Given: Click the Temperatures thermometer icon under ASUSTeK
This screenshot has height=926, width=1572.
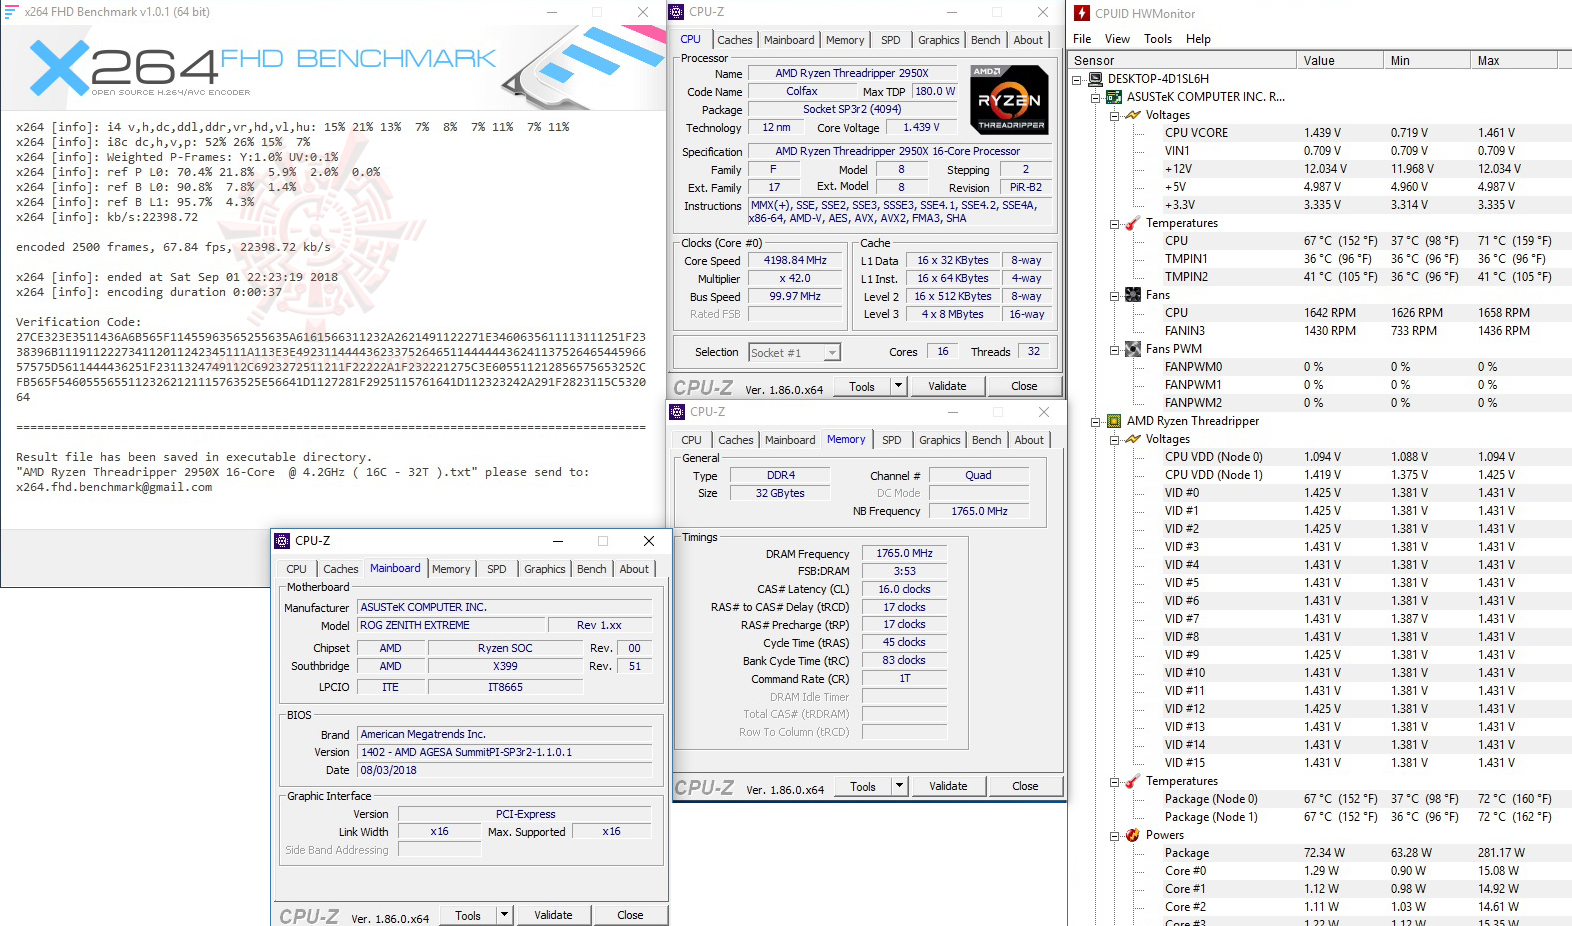Looking at the screenshot, I should point(1133,223).
